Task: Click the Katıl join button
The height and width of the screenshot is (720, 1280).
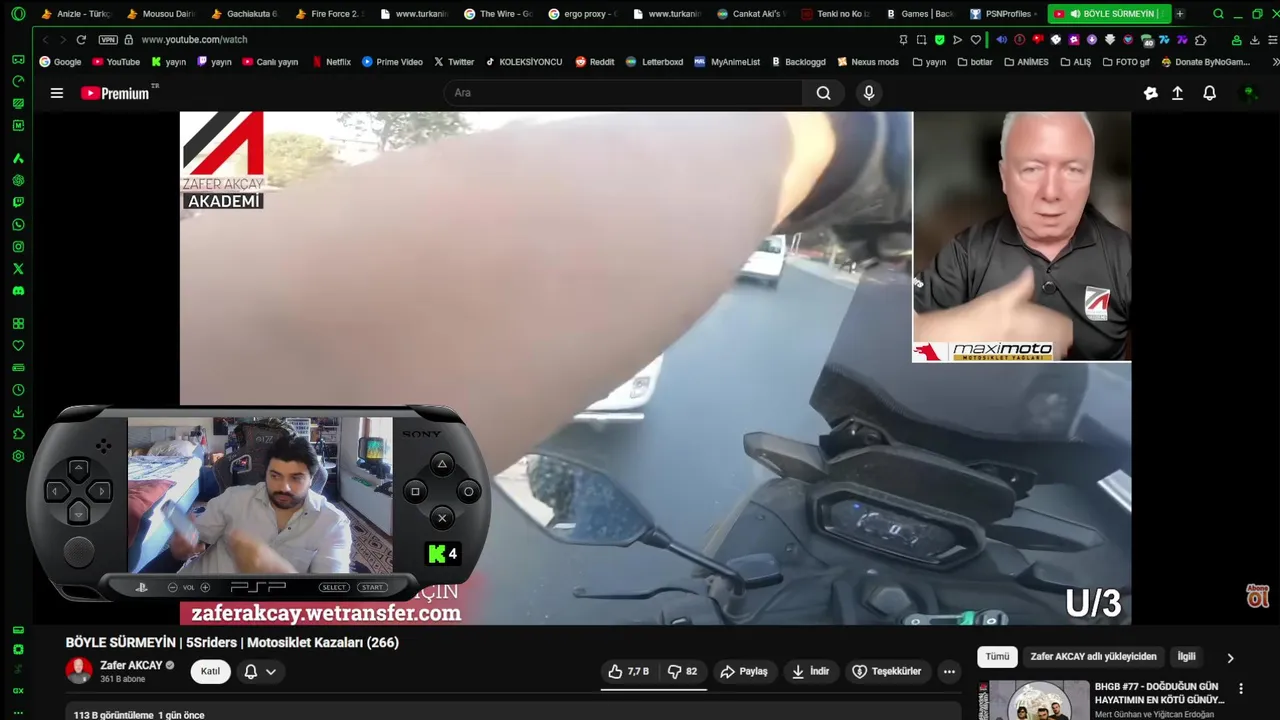Action: (x=210, y=671)
